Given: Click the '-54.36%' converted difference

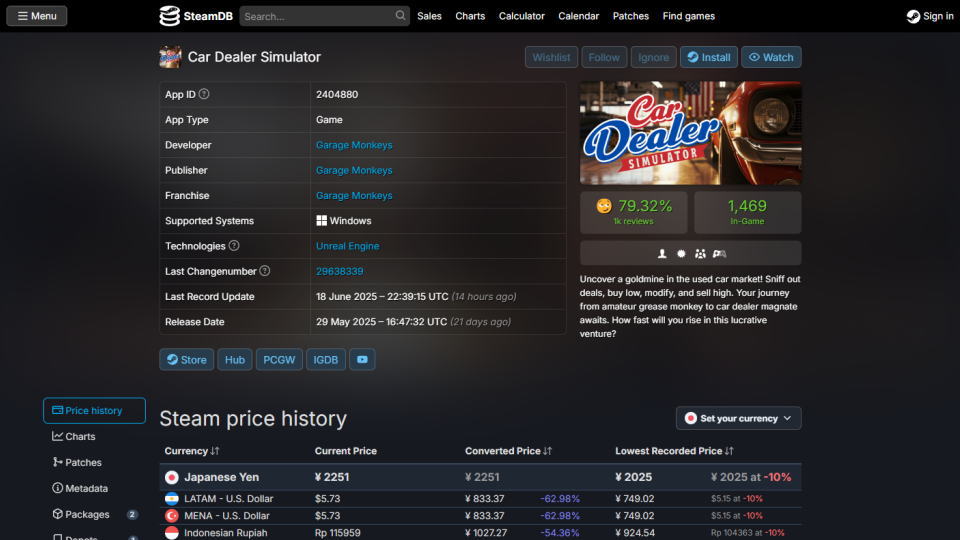Looking at the screenshot, I should pos(560,533).
